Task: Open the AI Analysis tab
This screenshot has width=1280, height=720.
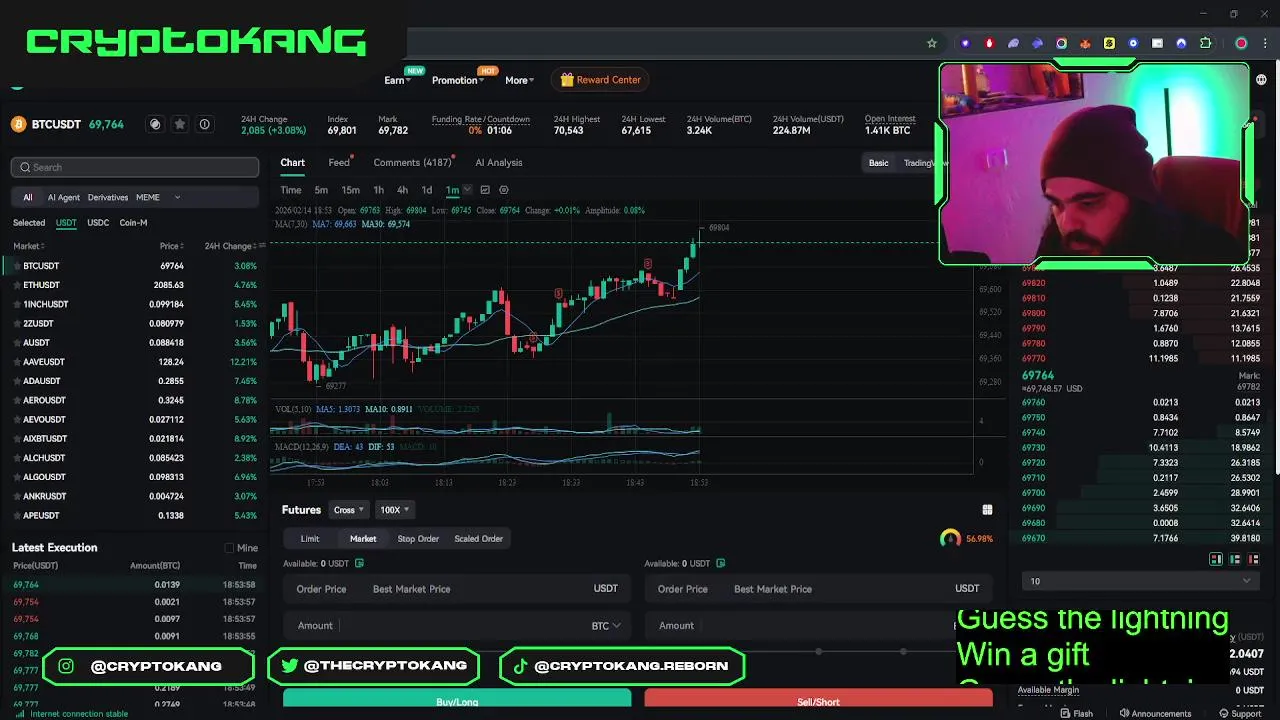Action: pos(499,163)
